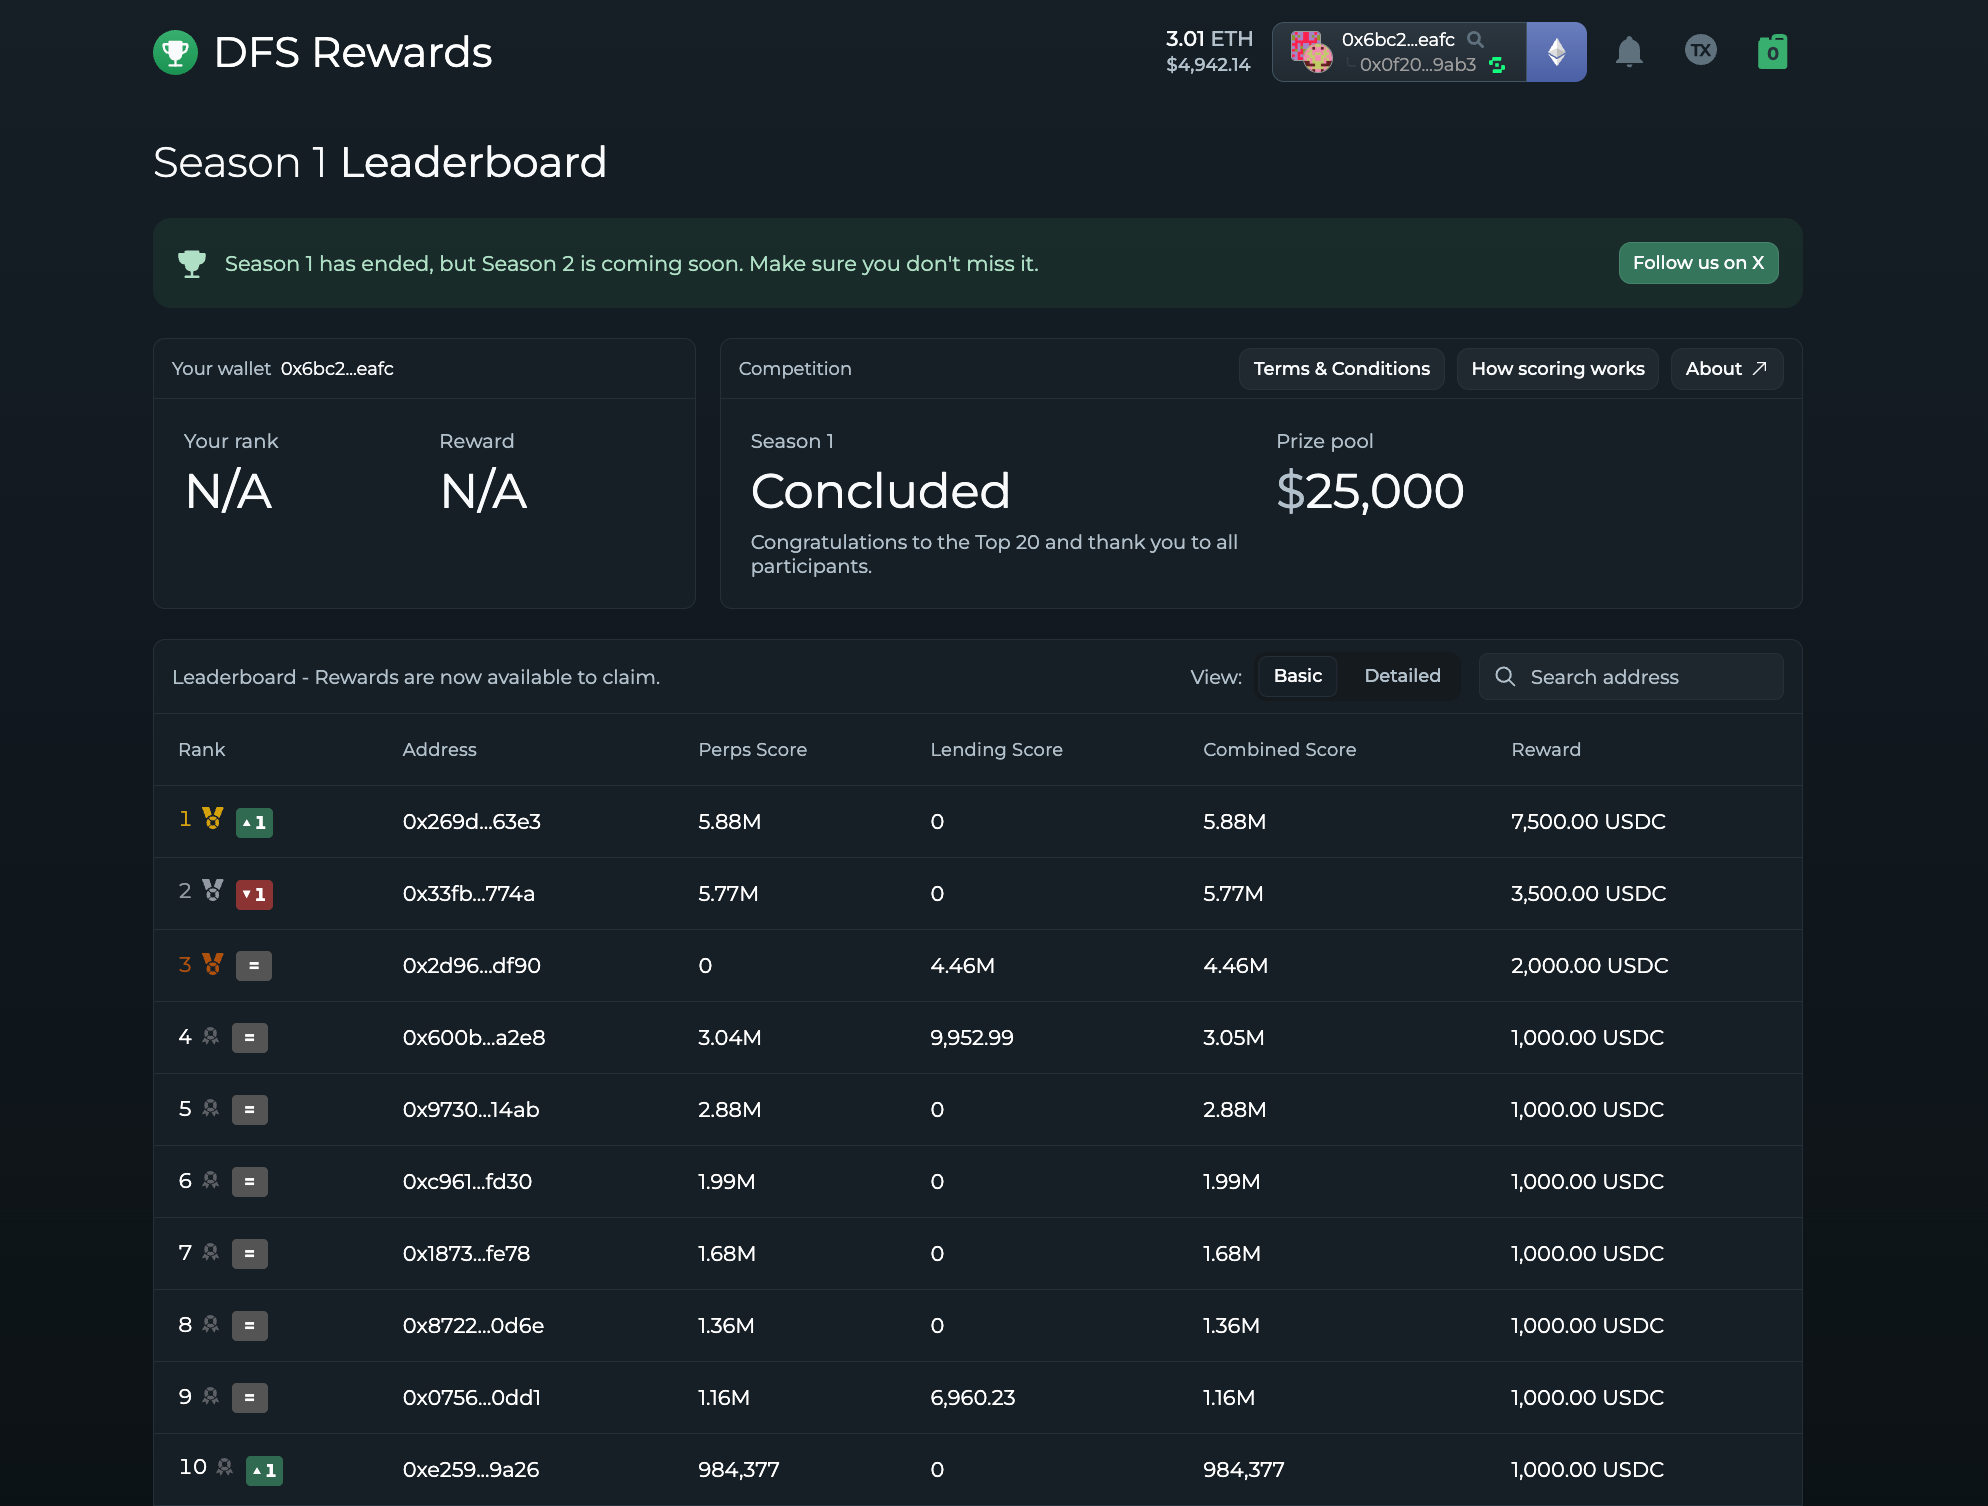Click the green switch-account icon by 0x0f20...9ab3
The width and height of the screenshot is (1988, 1506).
1497,65
